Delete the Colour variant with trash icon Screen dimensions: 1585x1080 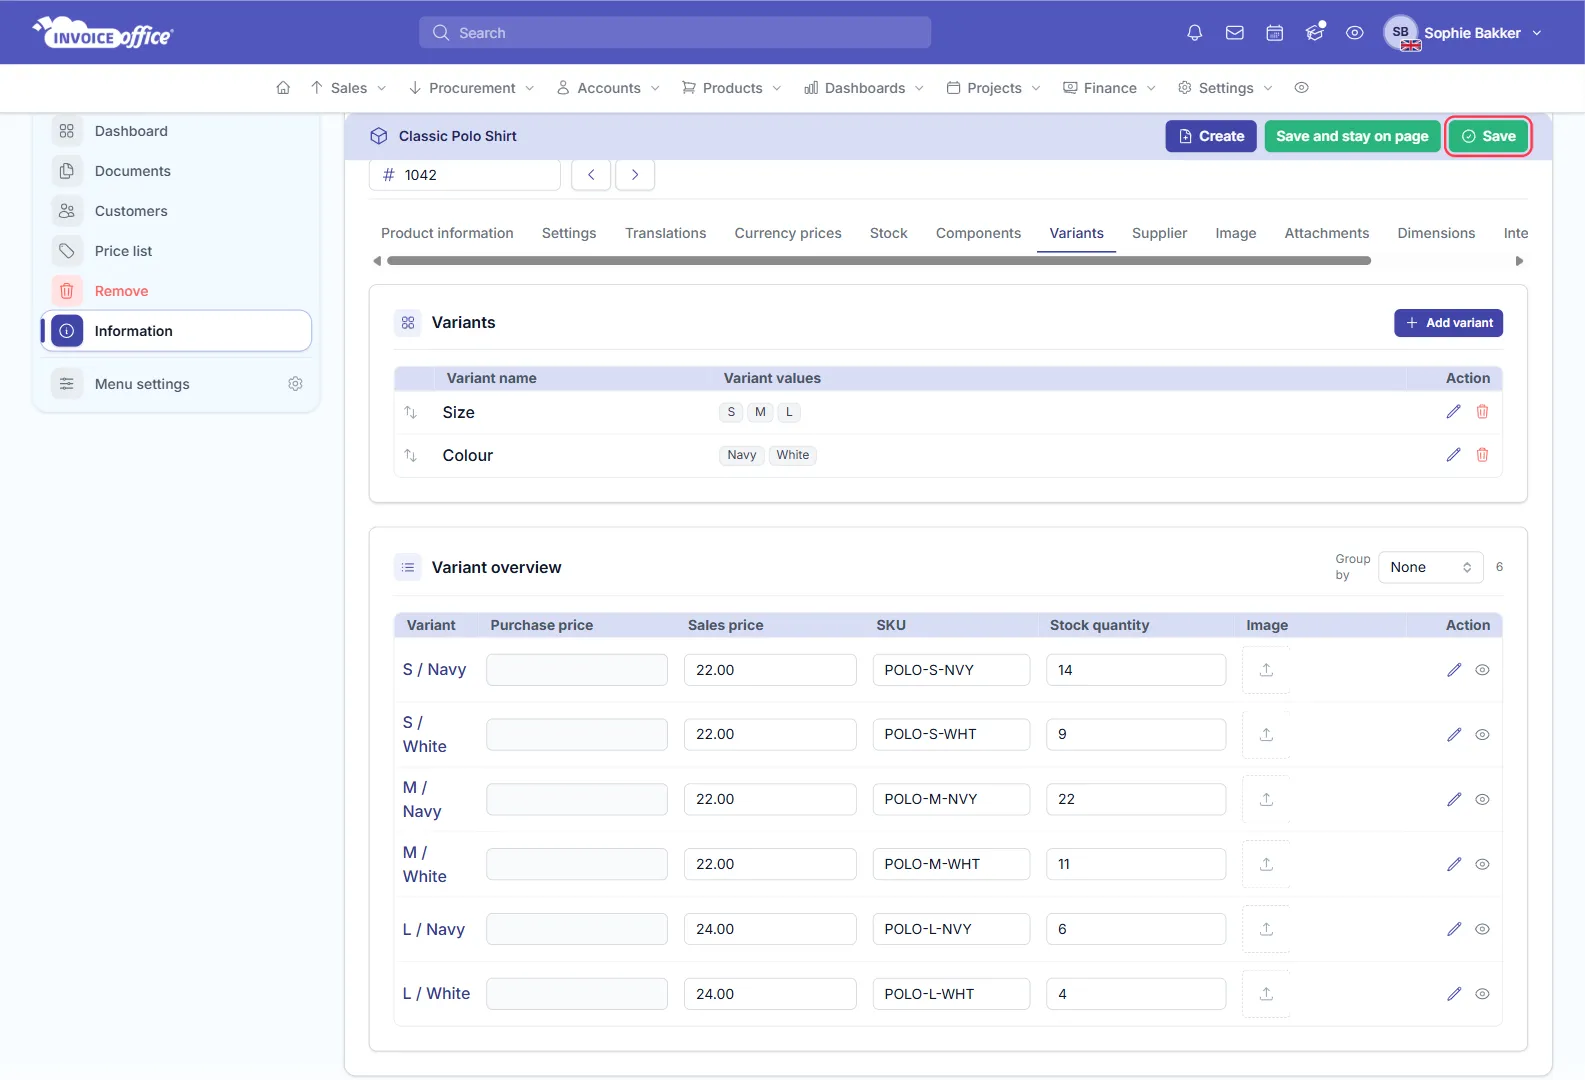1482,455
